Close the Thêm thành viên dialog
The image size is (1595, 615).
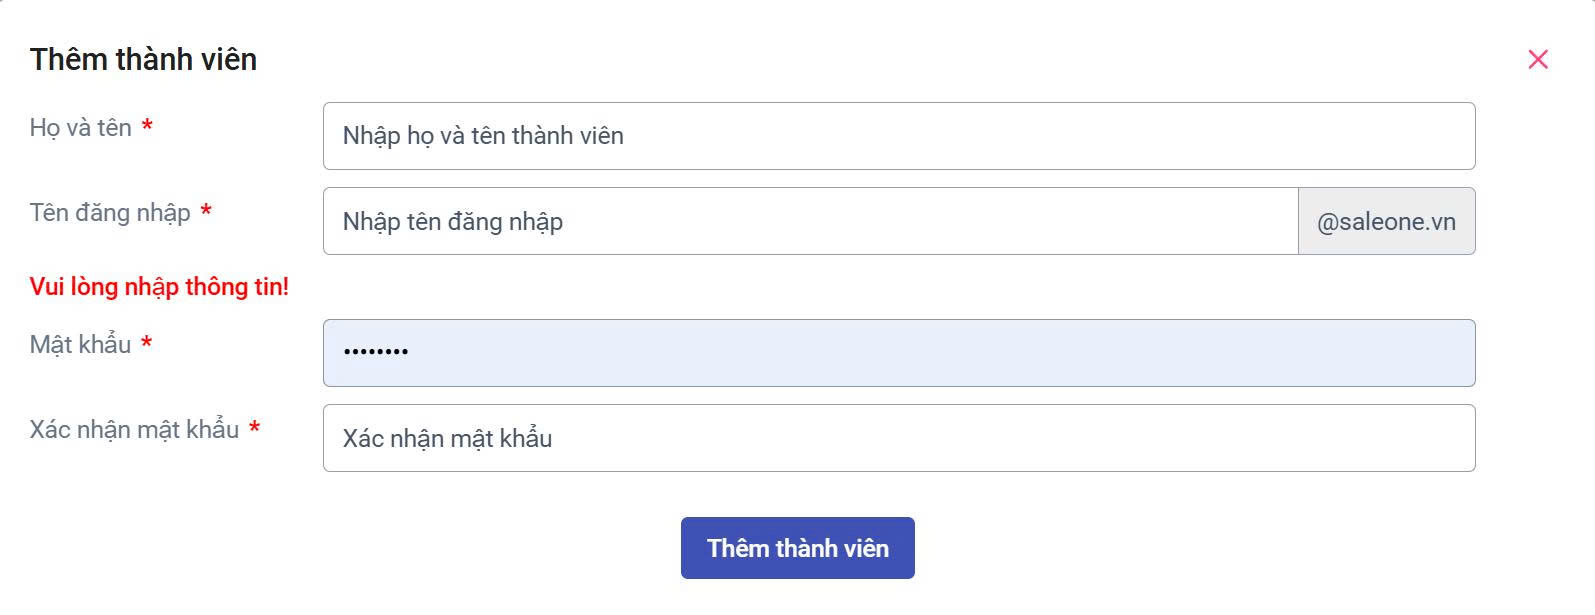click(1538, 60)
